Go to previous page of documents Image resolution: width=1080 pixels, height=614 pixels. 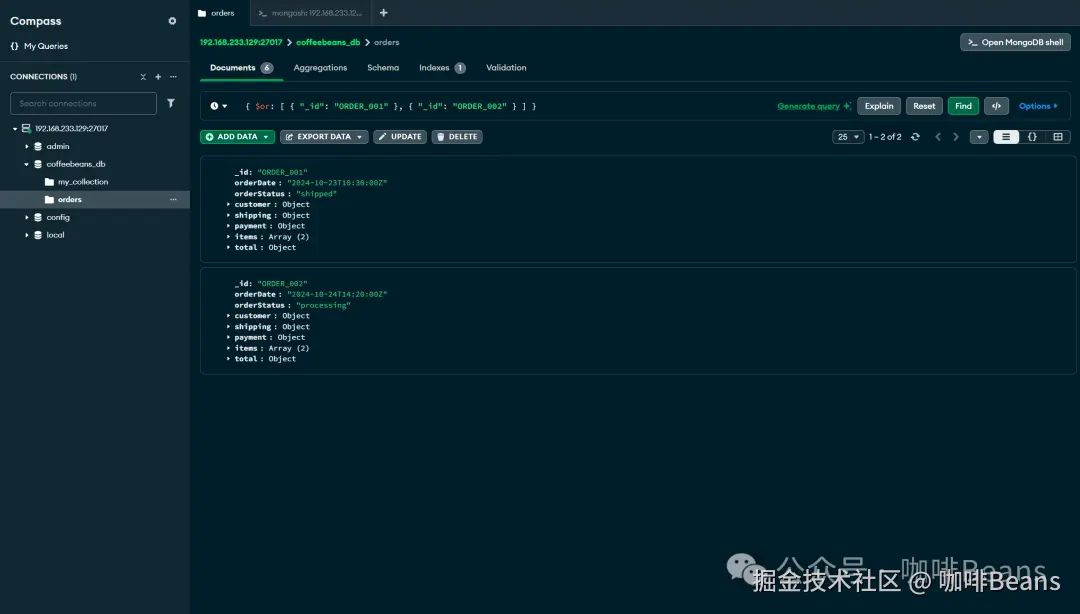click(x=938, y=137)
